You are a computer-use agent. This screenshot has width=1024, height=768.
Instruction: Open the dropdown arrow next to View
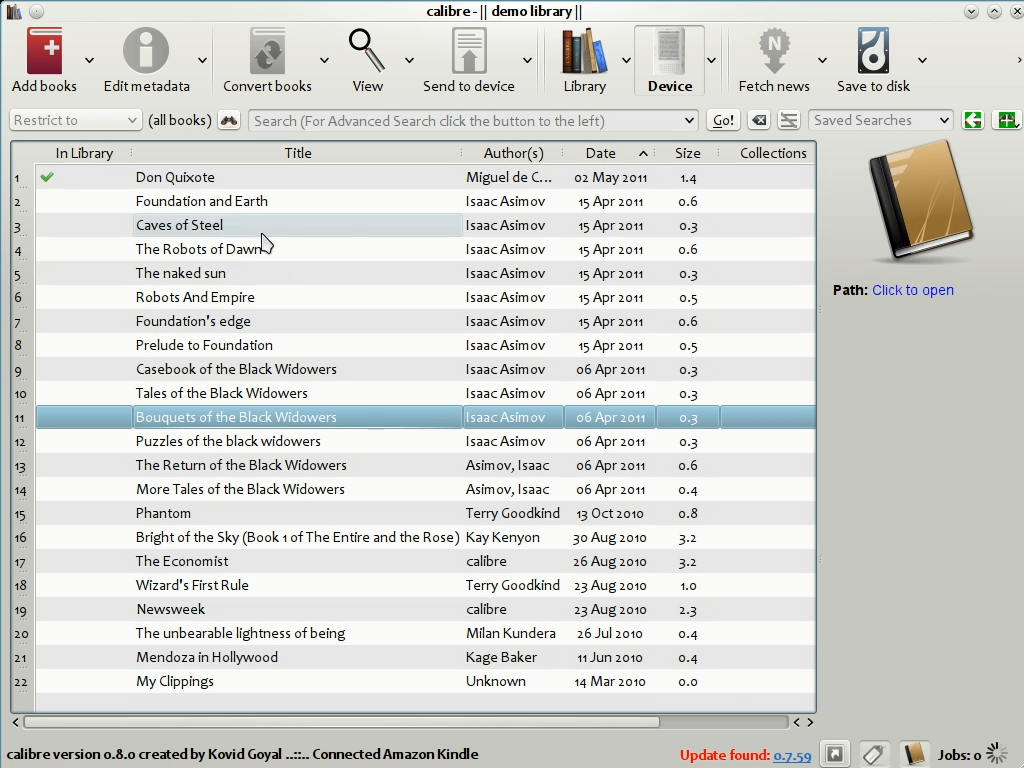click(x=409, y=61)
